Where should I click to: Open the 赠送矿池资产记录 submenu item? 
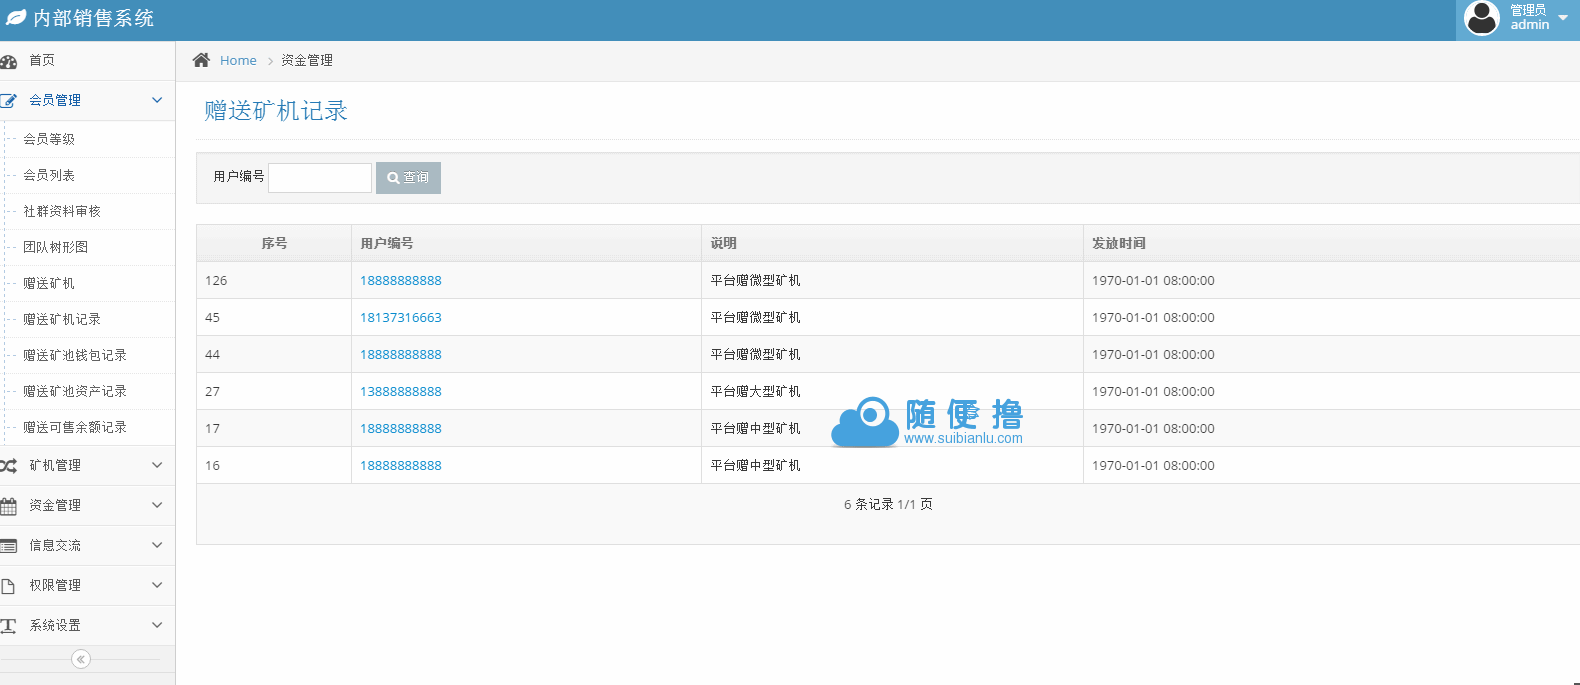point(87,391)
